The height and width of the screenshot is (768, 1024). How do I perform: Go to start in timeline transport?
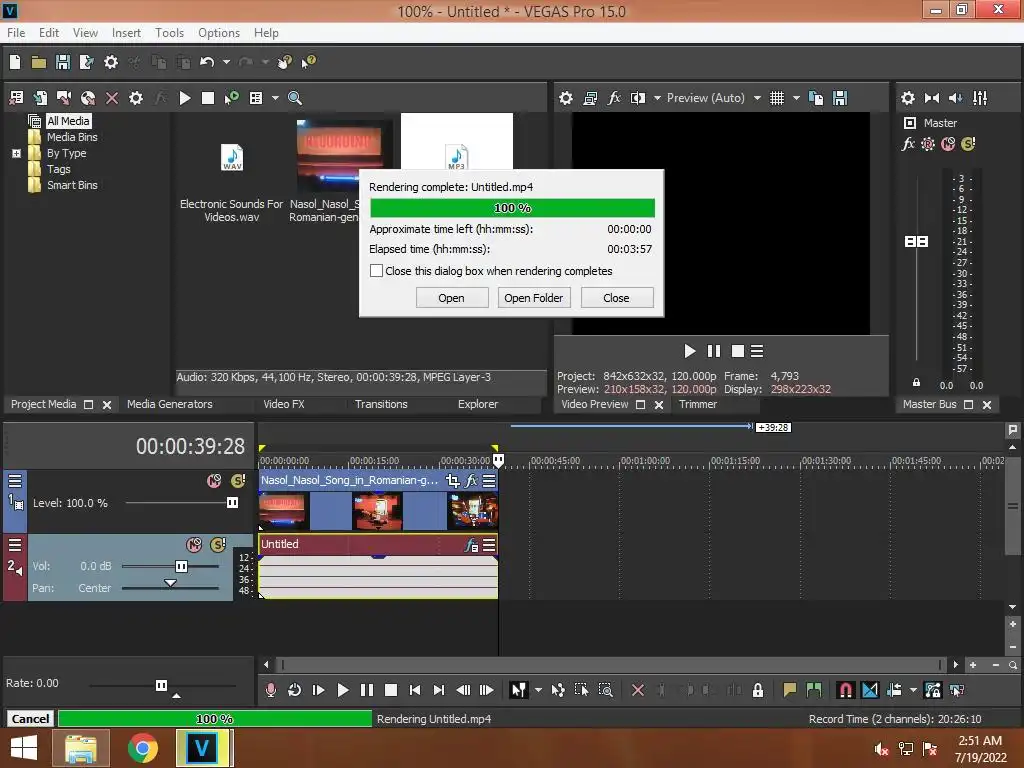point(415,690)
